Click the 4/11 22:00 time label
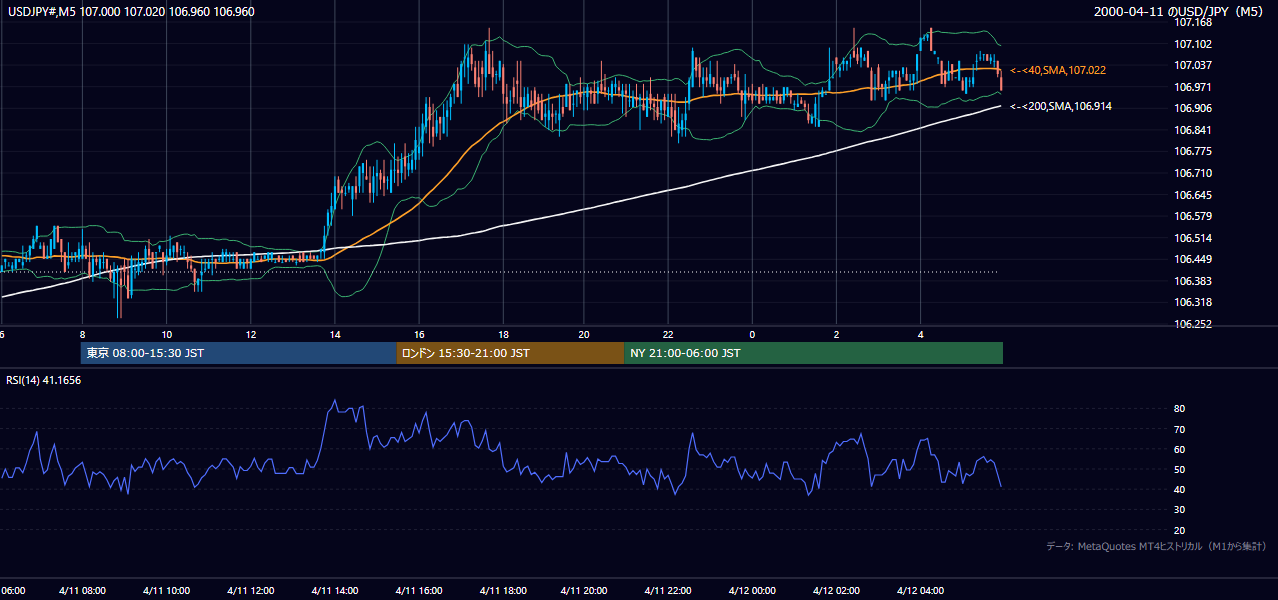 [x=669, y=590]
